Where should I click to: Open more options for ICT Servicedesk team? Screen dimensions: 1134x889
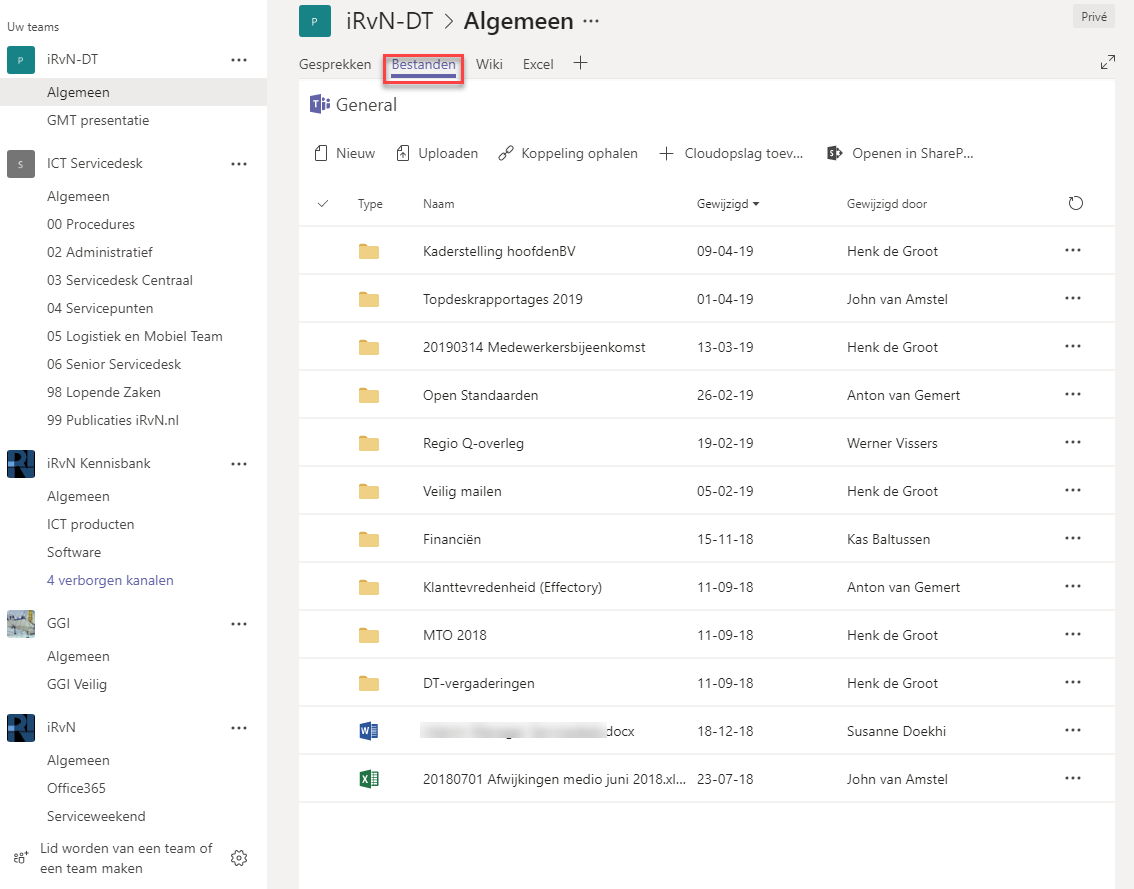(239, 164)
